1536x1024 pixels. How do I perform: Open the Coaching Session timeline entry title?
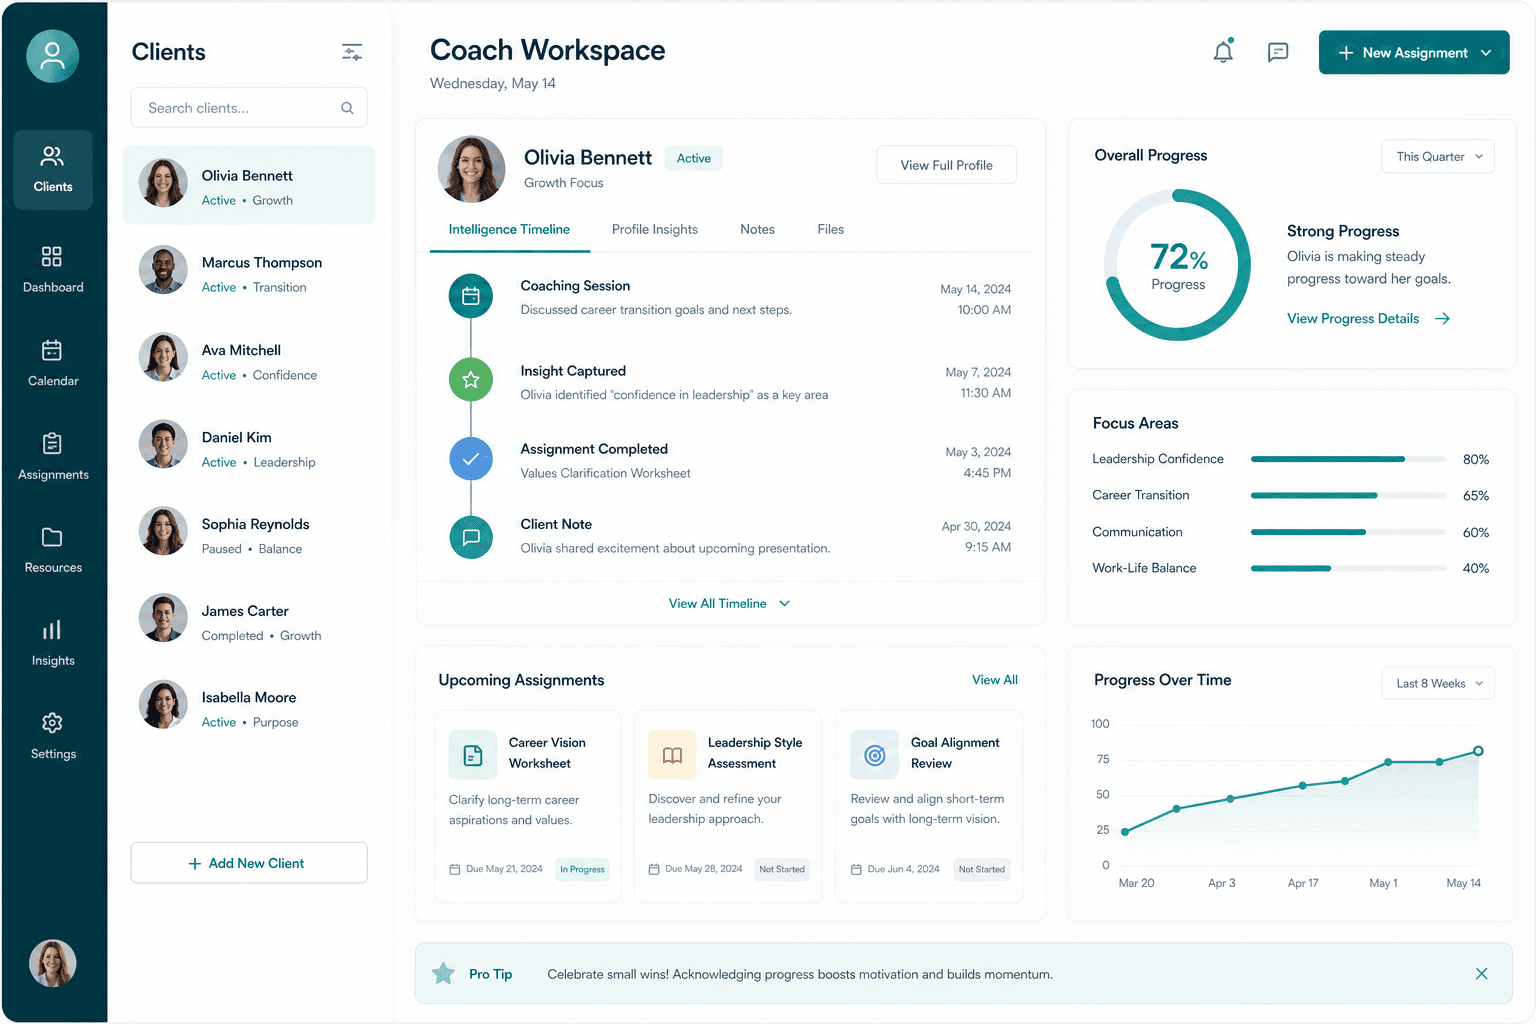click(575, 286)
